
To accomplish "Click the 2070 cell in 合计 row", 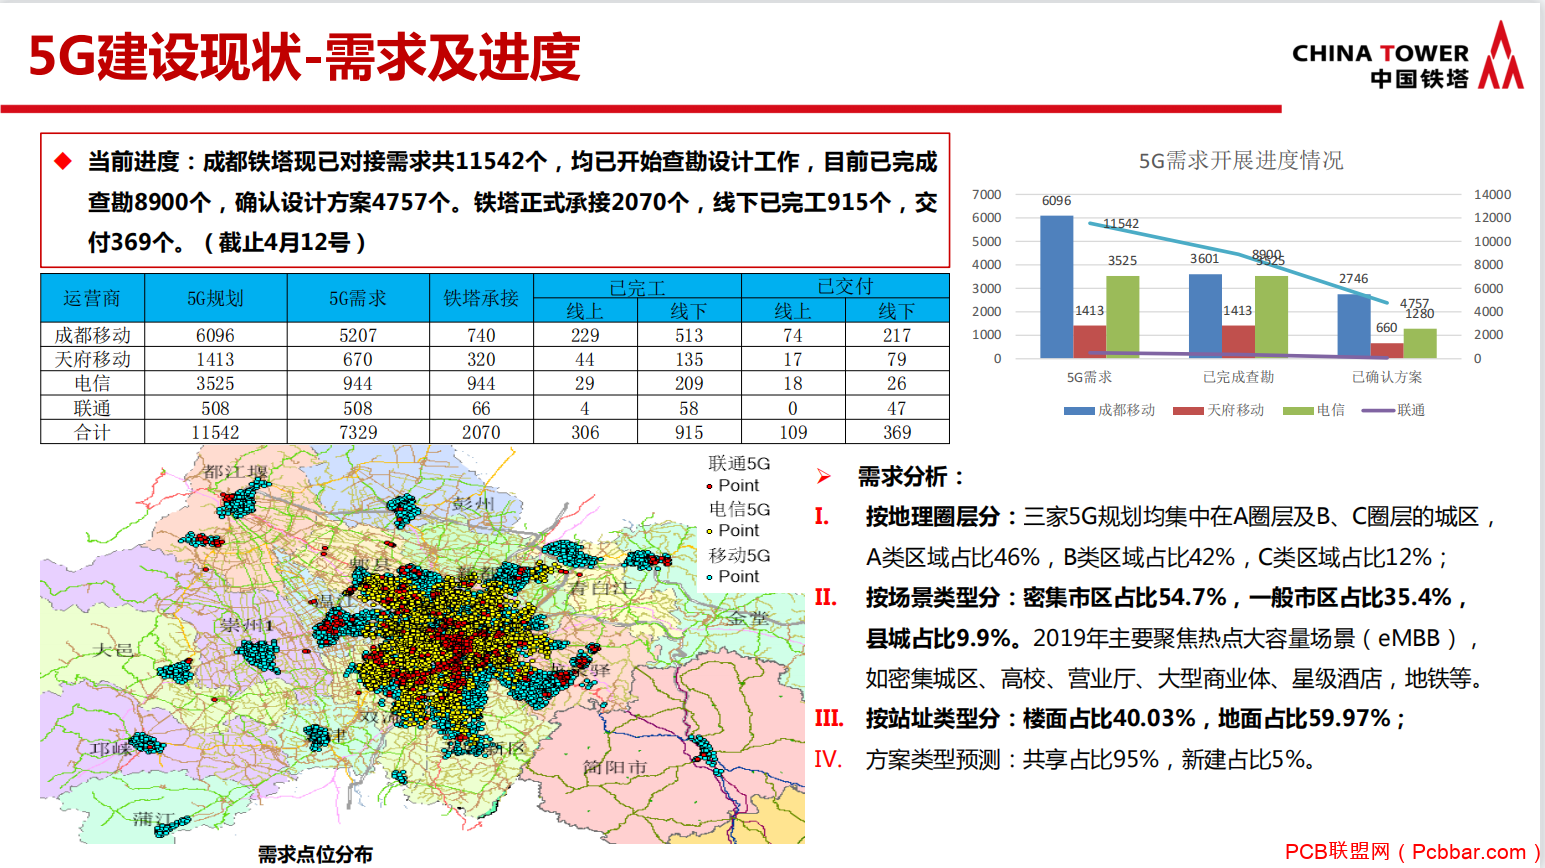I will click(x=481, y=432).
